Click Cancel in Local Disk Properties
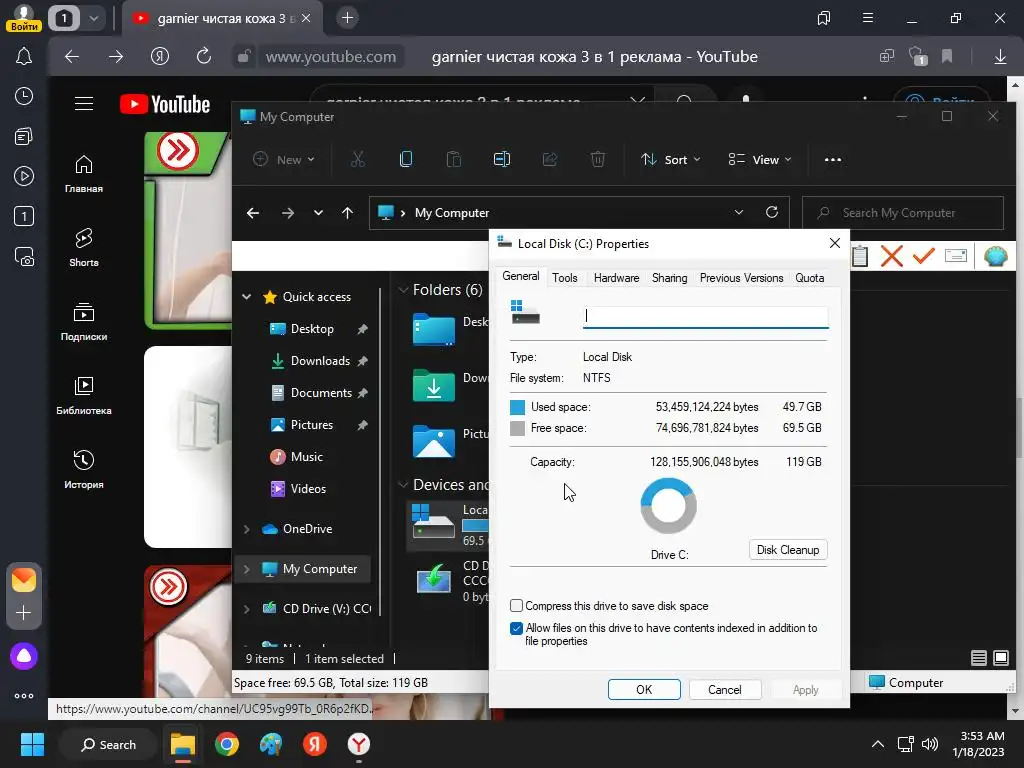This screenshot has height=768, width=1024. tap(724, 690)
